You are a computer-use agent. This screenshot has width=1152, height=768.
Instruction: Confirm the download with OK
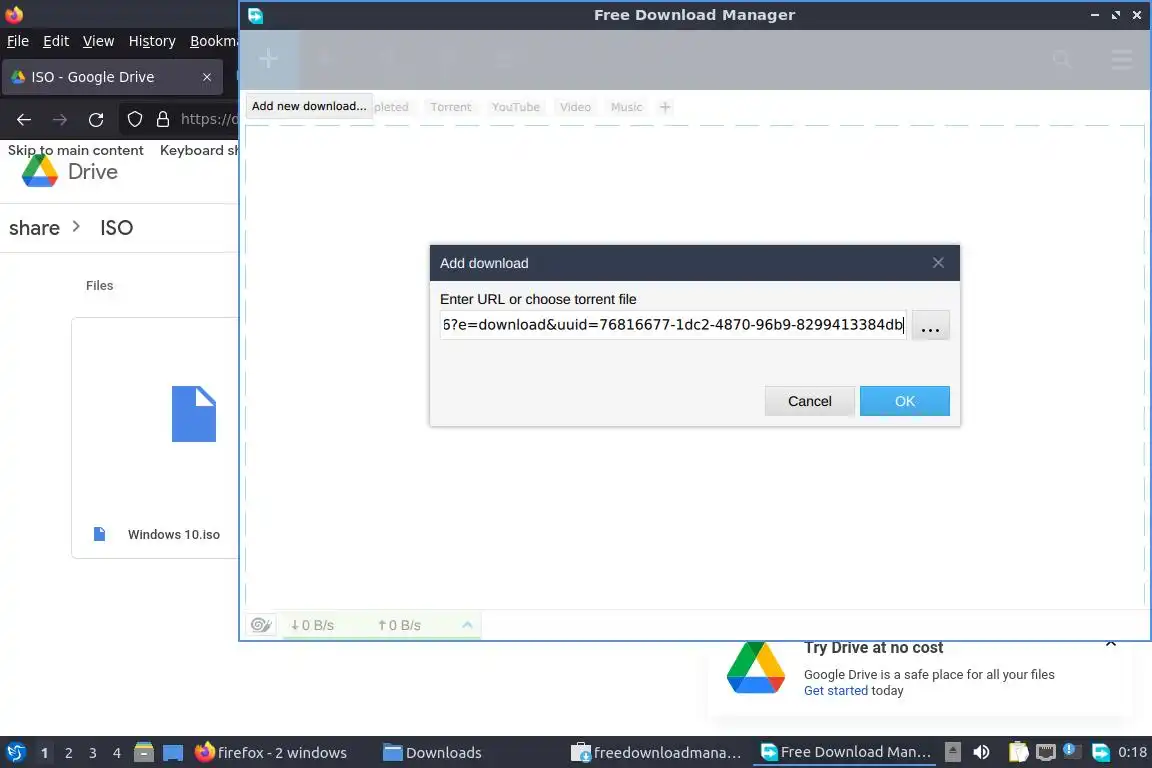[x=904, y=401]
